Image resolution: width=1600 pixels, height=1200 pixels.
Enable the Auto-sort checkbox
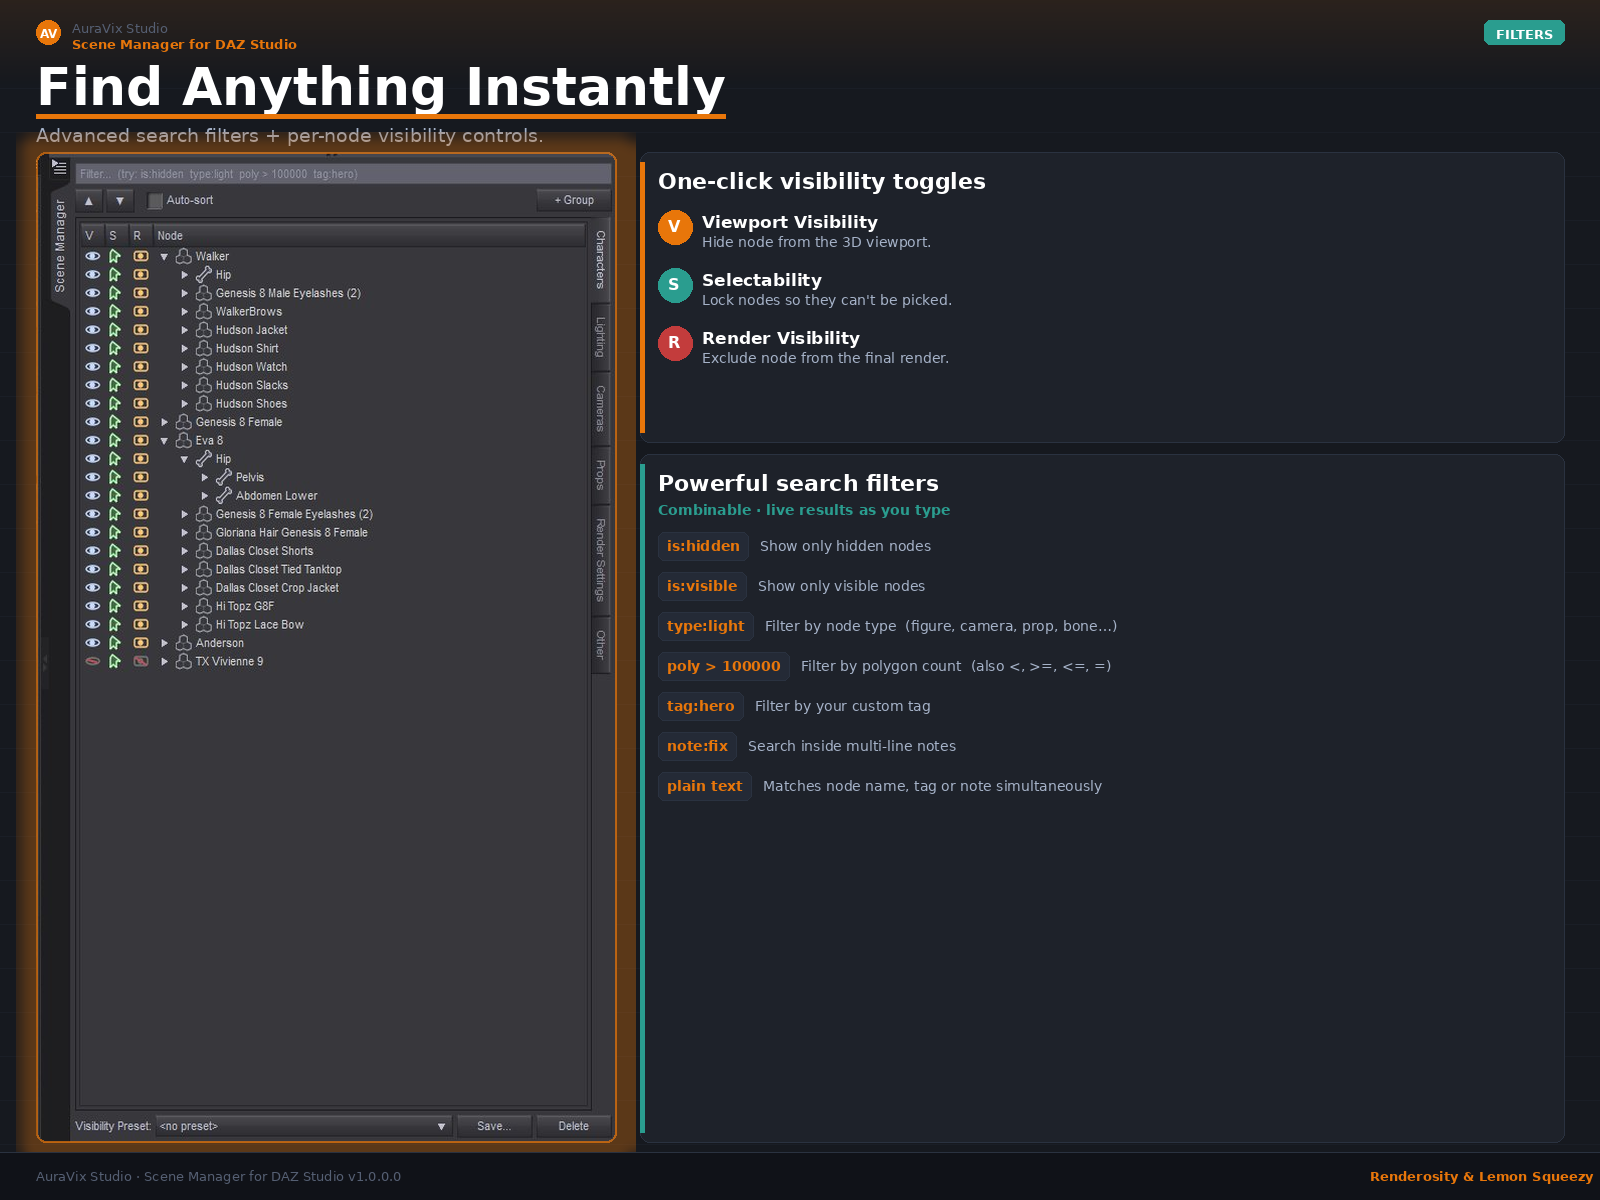(x=155, y=201)
